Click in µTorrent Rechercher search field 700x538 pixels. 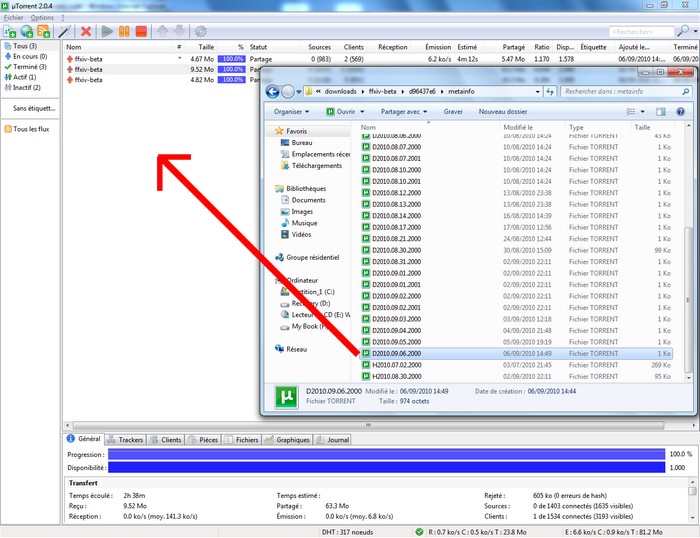(642, 32)
